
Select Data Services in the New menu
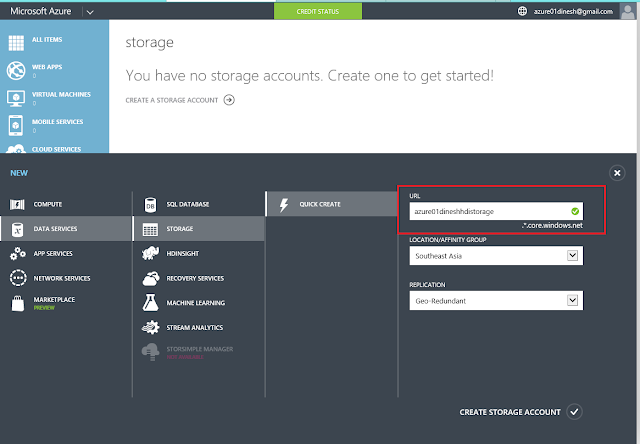(x=65, y=229)
